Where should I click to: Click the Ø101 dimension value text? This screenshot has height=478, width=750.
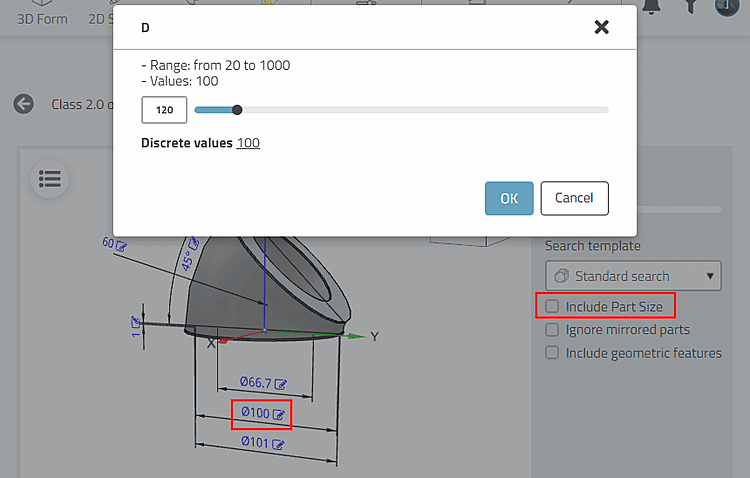(255, 442)
